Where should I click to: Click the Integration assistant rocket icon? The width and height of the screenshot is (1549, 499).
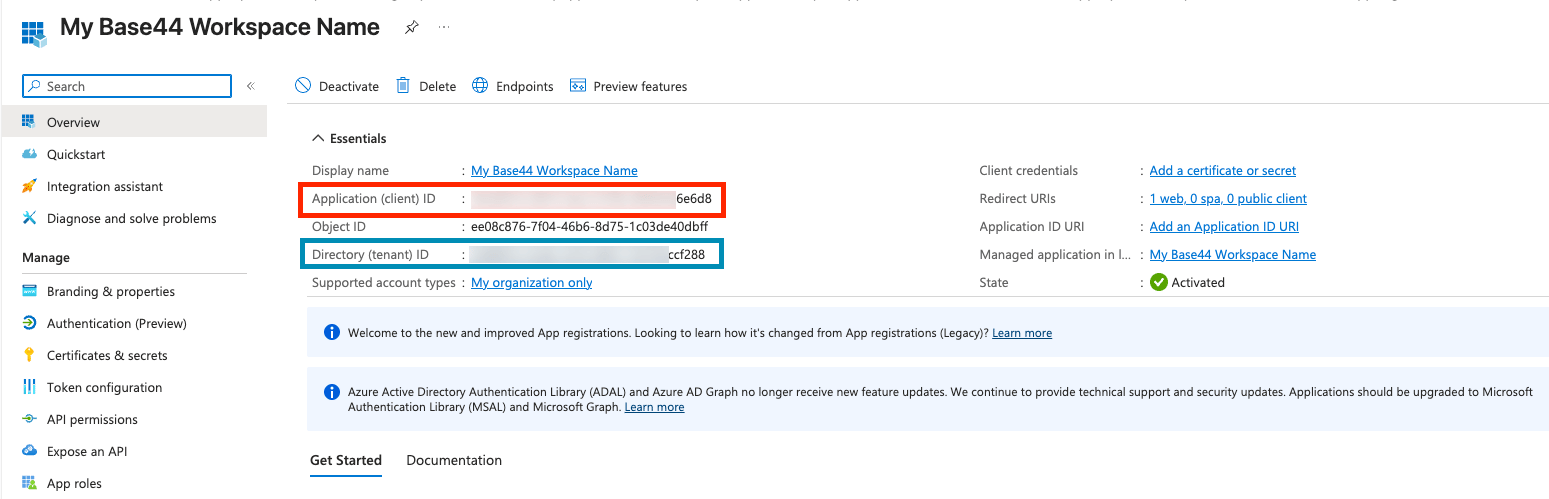click(29, 186)
